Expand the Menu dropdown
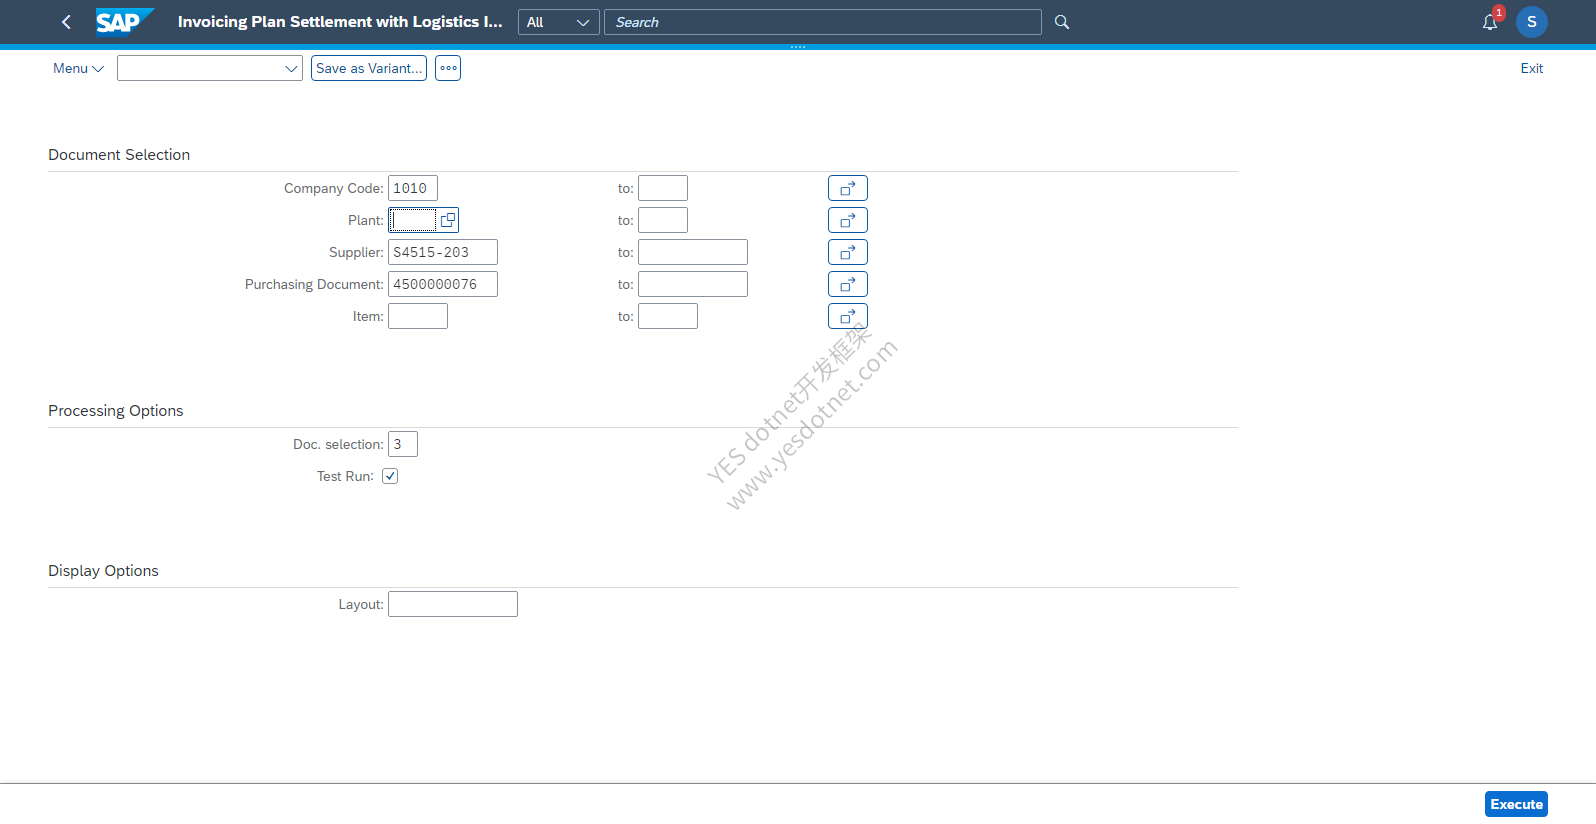 click(x=78, y=68)
